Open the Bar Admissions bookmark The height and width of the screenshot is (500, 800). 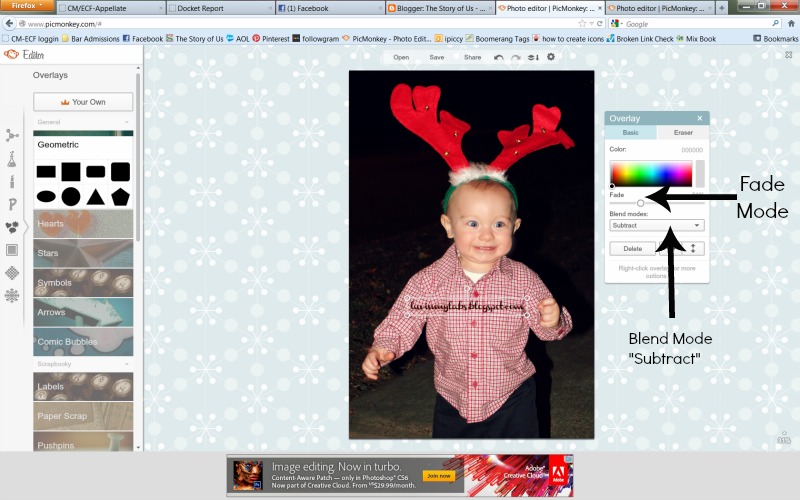click(90, 39)
